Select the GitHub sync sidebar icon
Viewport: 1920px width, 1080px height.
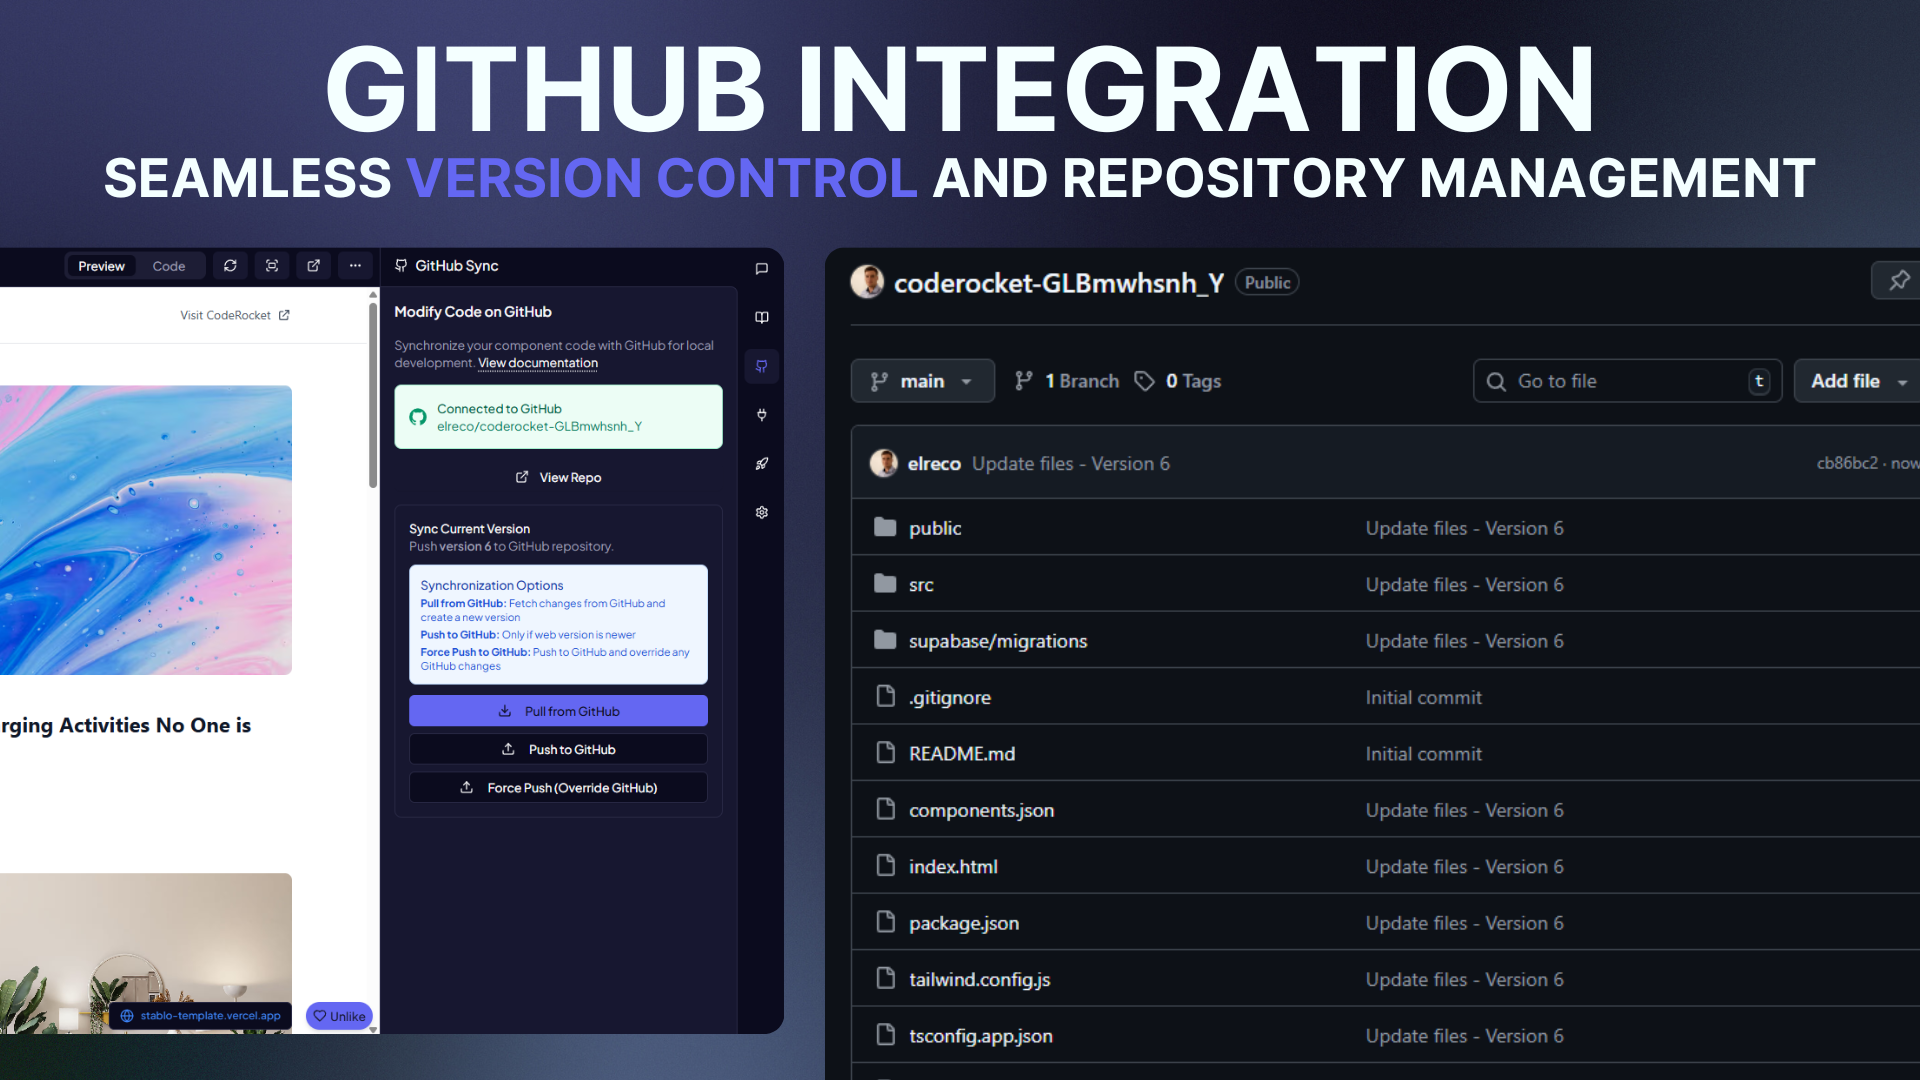(761, 366)
